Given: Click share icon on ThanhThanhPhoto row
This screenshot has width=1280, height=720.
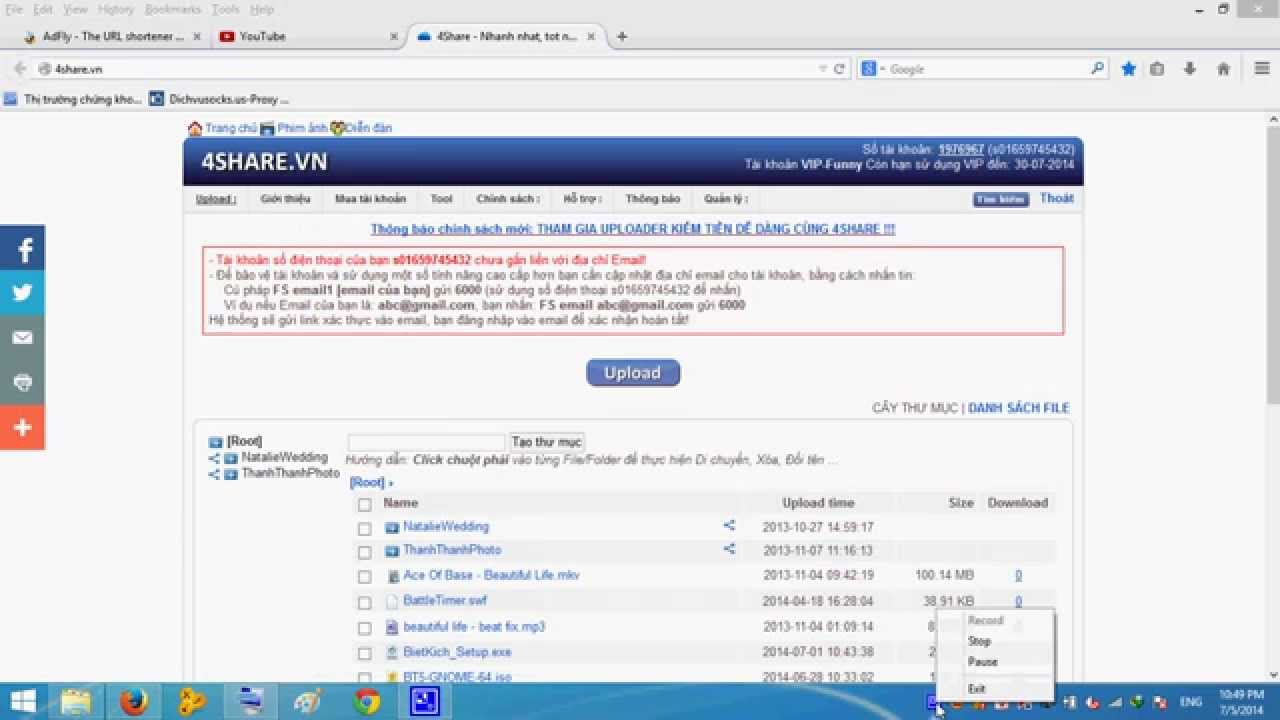Looking at the screenshot, I should 729,549.
